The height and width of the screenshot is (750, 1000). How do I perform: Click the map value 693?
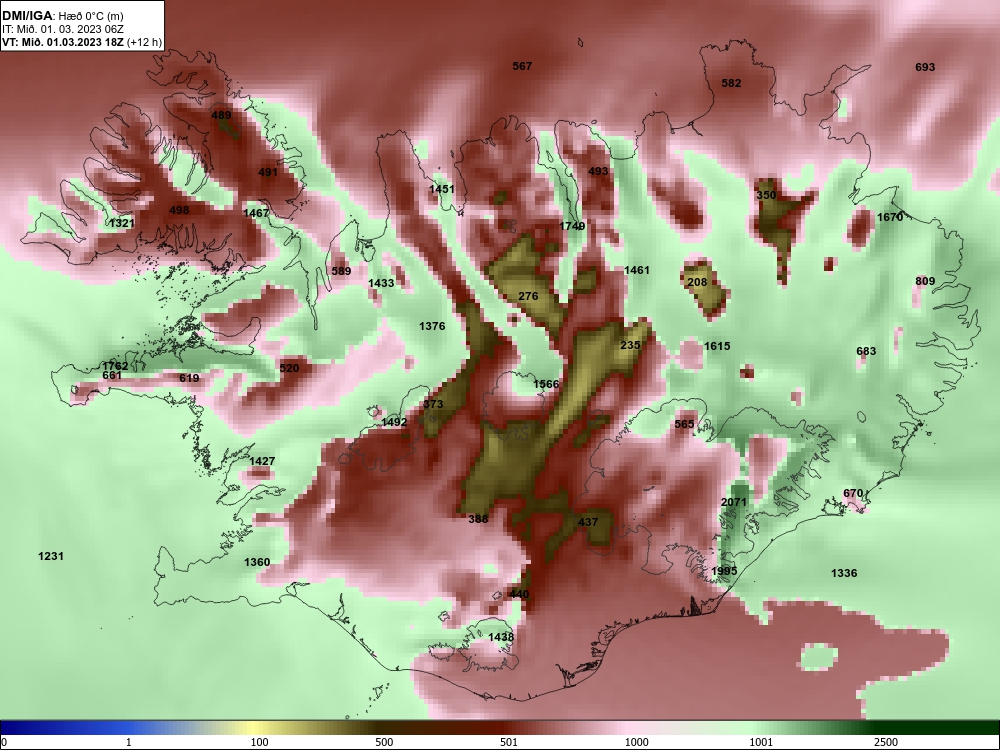925,67
